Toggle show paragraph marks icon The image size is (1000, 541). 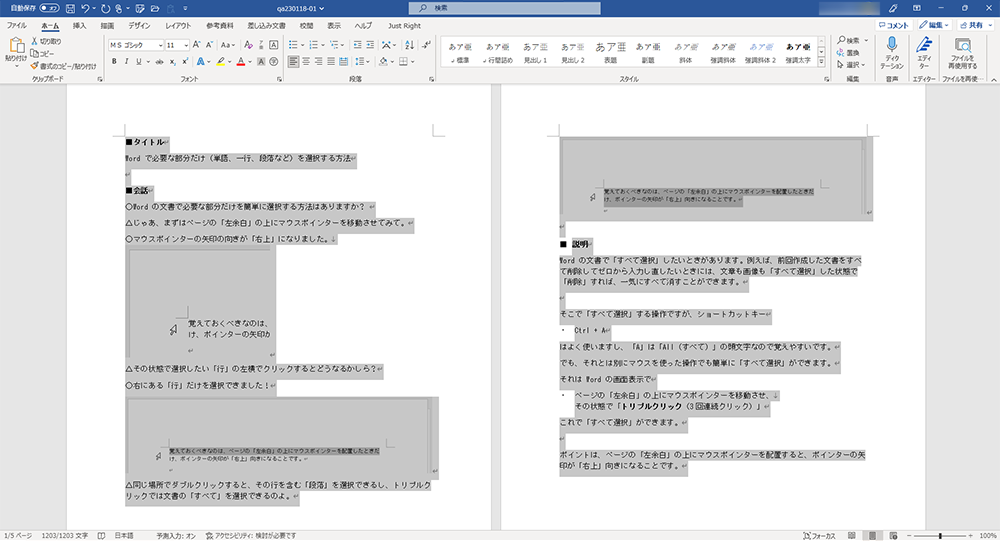coord(426,45)
